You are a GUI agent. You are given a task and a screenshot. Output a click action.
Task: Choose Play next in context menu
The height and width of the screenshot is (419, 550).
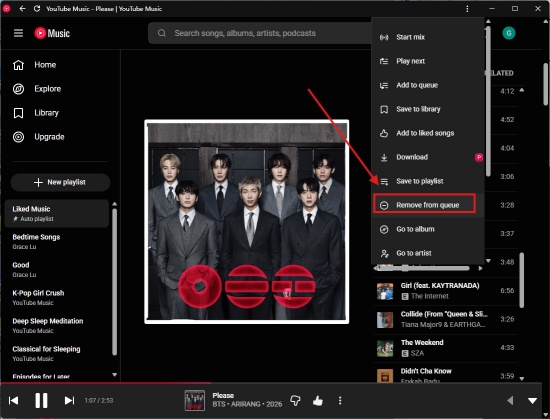[428, 61]
